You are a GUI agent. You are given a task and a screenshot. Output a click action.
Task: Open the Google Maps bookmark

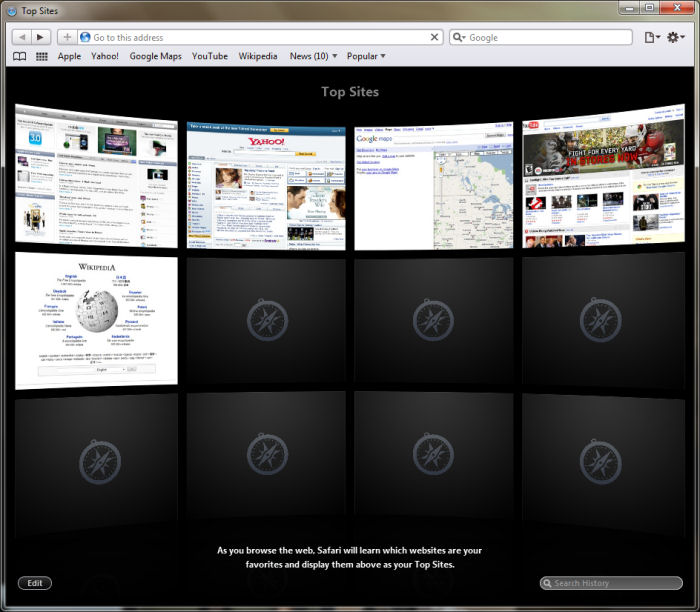pos(155,56)
